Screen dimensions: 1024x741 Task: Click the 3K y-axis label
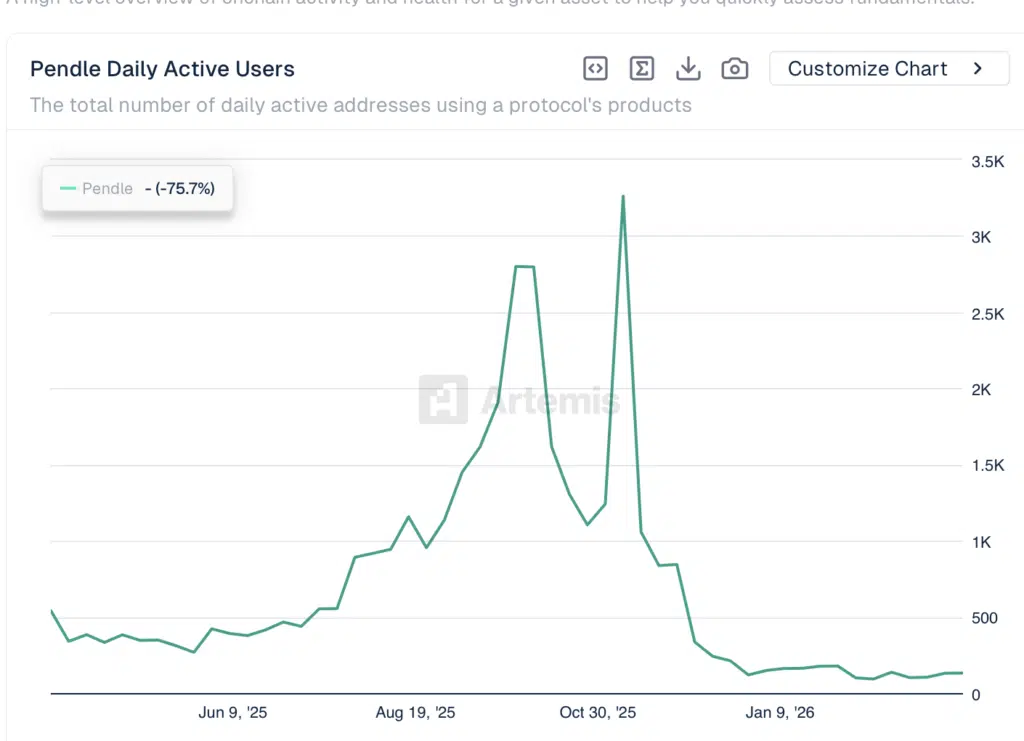(x=981, y=238)
